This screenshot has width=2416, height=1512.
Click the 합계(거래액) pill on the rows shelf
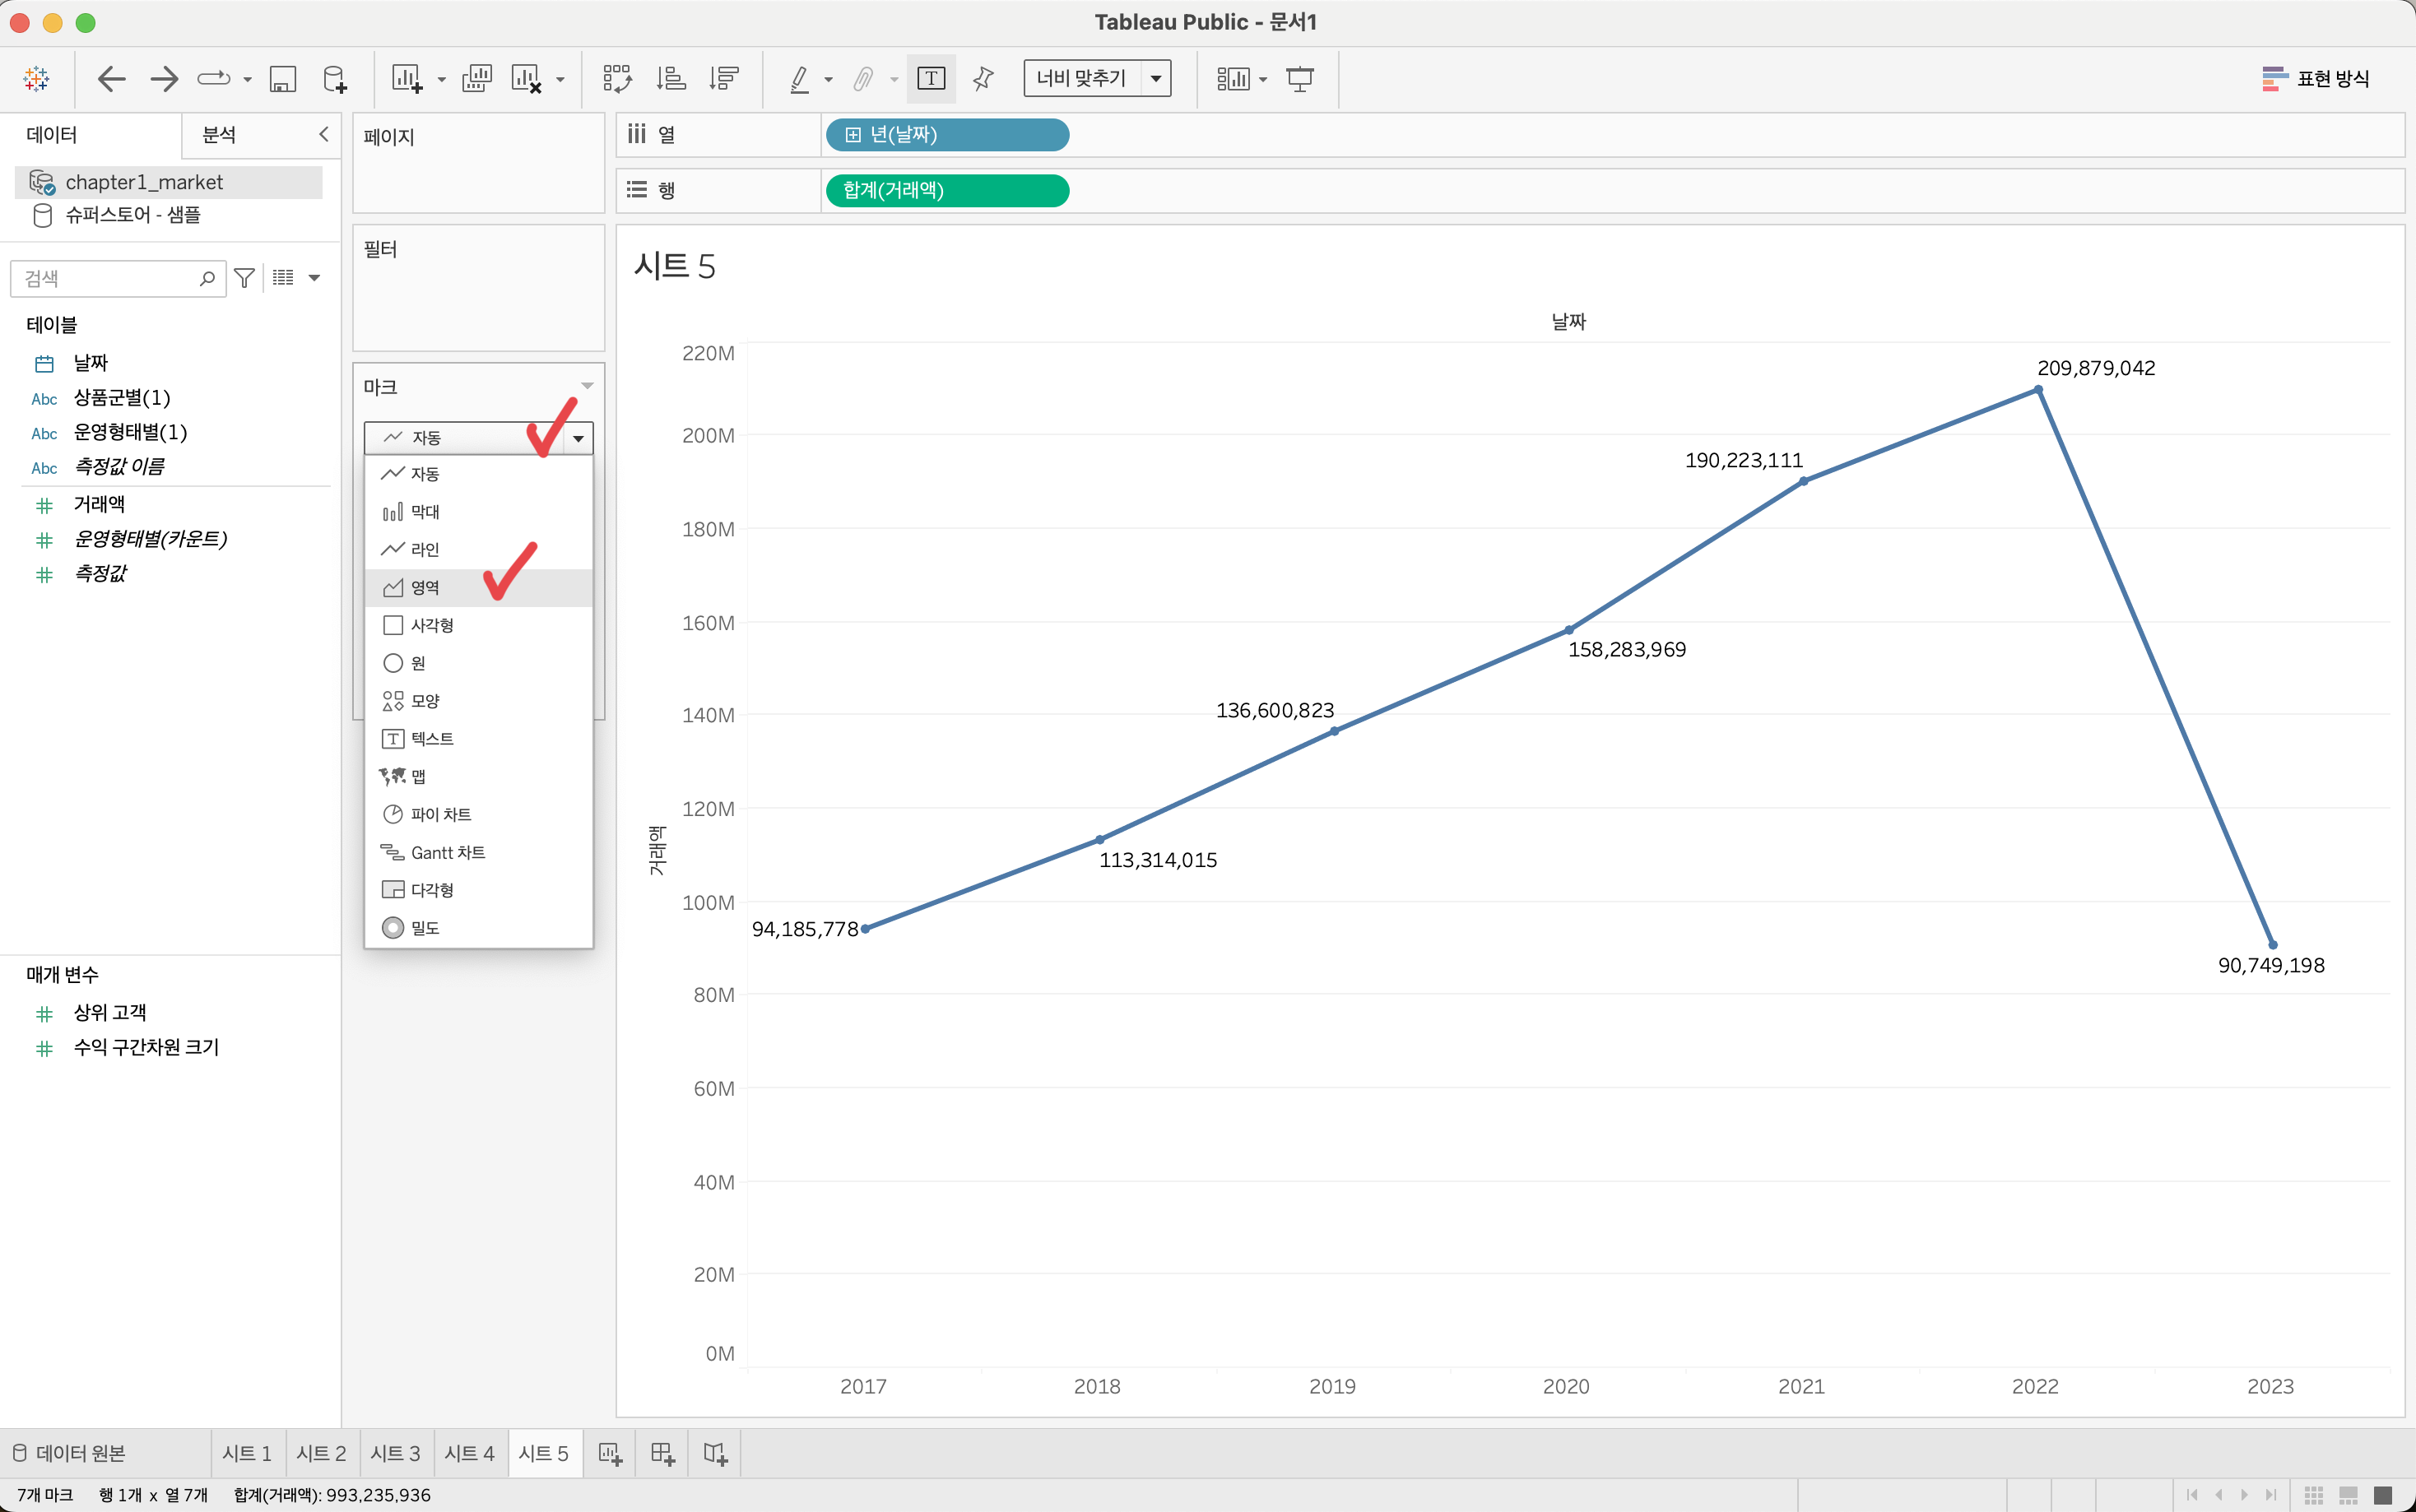pos(946,190)
